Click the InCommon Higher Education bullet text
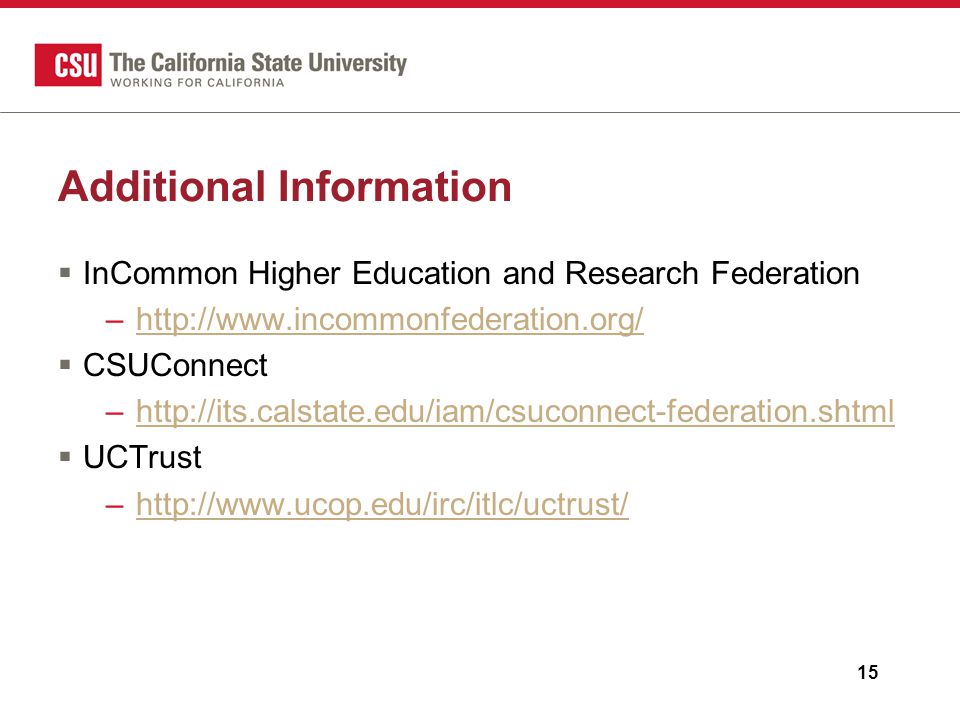The width and height of the screenshot is (960, 720). [x=471, y=273]
